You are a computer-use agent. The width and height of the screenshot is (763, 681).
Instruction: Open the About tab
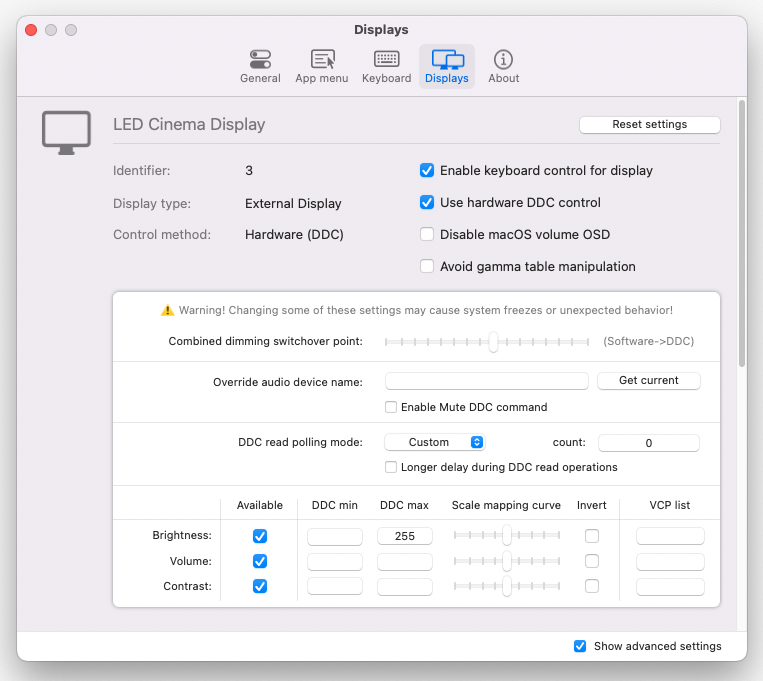click(x=504, y=67)
